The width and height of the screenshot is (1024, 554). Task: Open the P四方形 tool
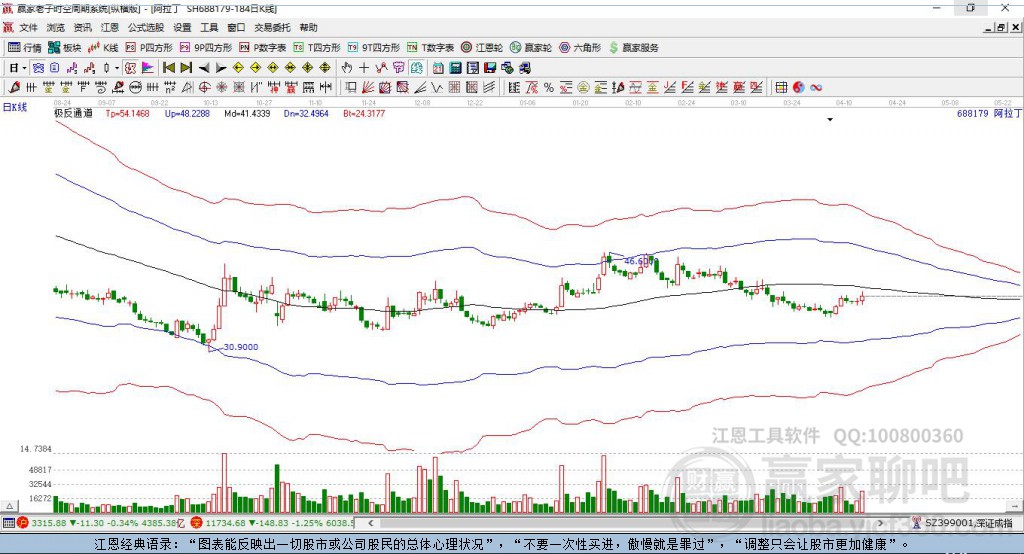coord(150,48)
